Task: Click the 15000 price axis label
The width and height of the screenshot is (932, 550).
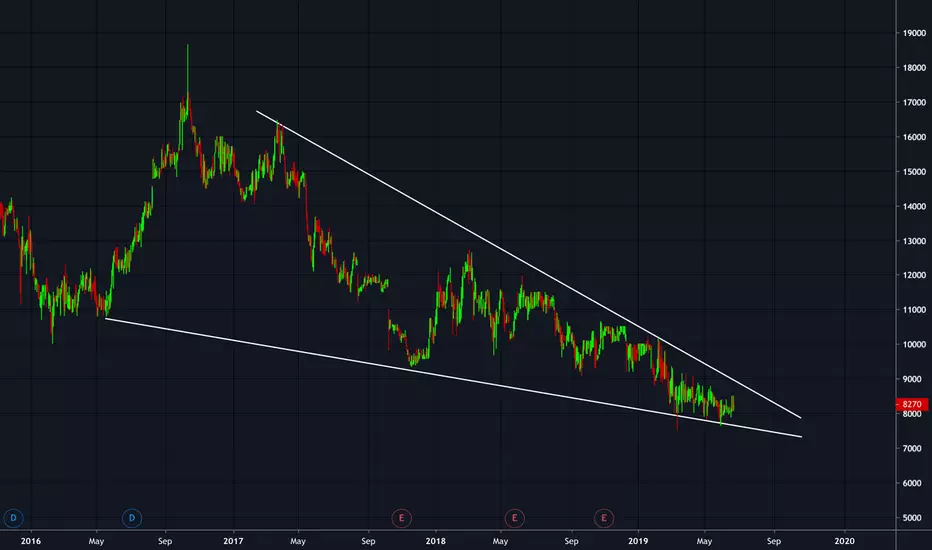Action: [914, 172]
